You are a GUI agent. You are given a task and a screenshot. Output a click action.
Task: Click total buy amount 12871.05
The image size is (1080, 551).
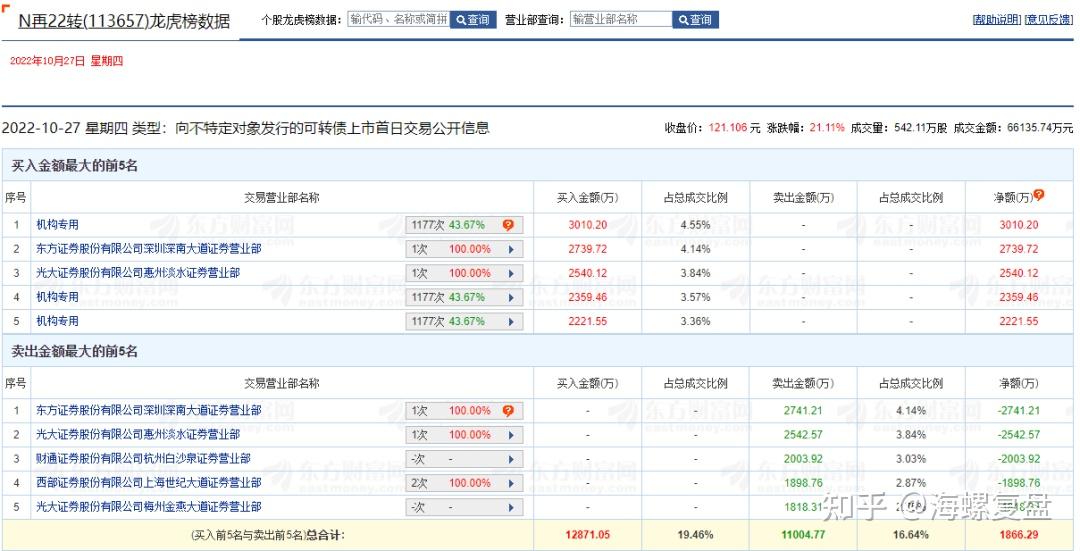tap(588, 535)
